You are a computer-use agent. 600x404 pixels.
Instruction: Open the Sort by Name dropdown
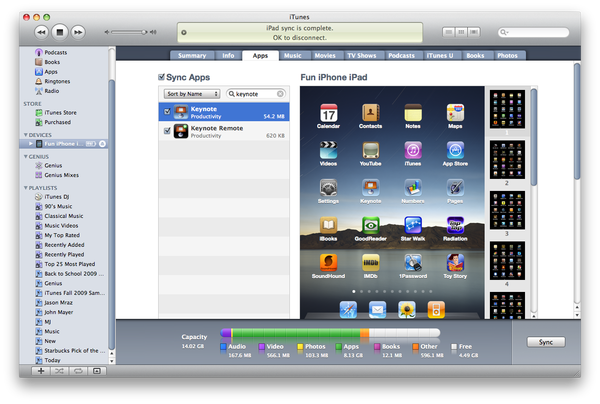point(192,94)
